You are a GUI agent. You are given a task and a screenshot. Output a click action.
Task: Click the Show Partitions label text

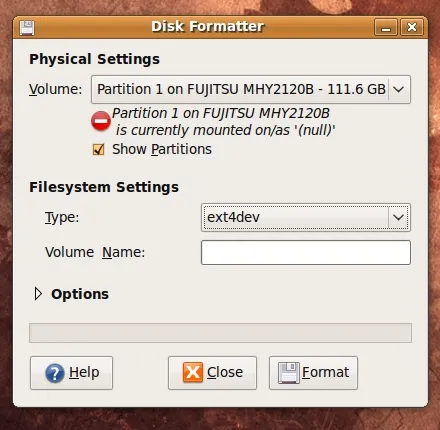pos(162,149)
